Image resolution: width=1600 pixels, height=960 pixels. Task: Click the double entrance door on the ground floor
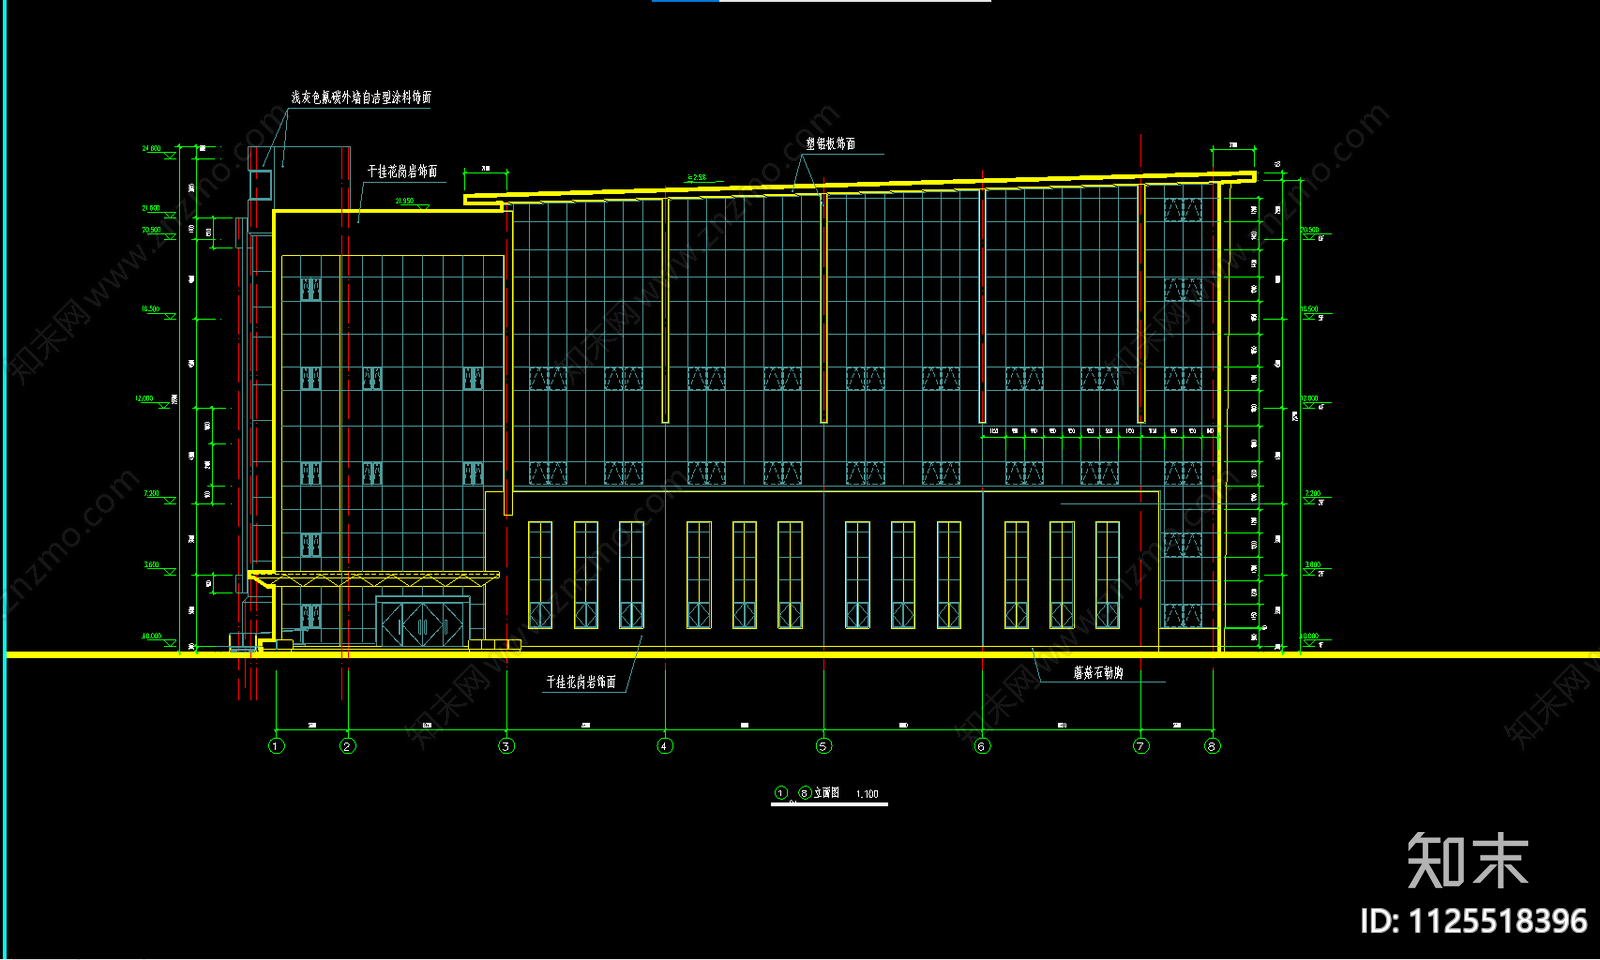point(422,623)
